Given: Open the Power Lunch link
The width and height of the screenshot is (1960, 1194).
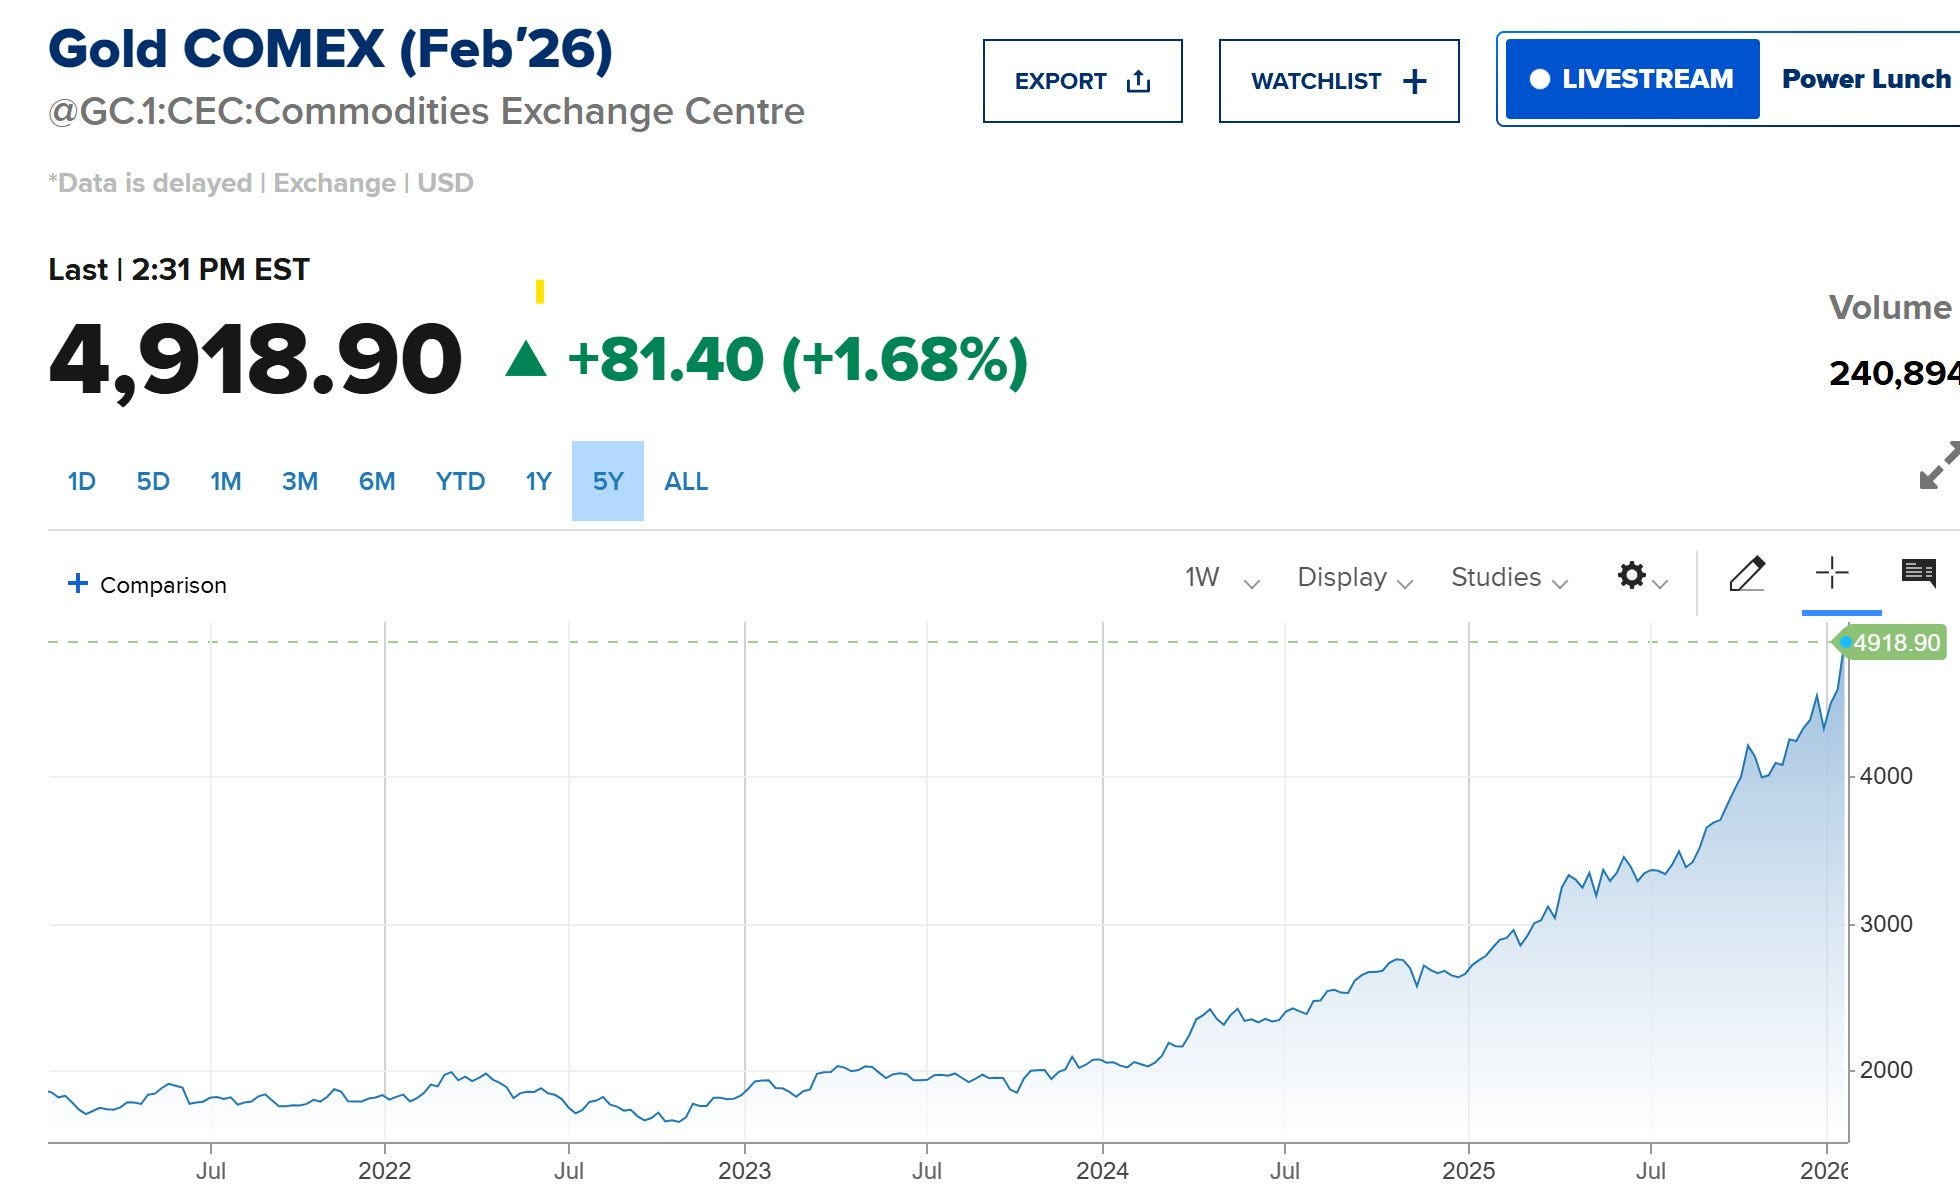Looking at the screenshot, I should pos(1866,79).
